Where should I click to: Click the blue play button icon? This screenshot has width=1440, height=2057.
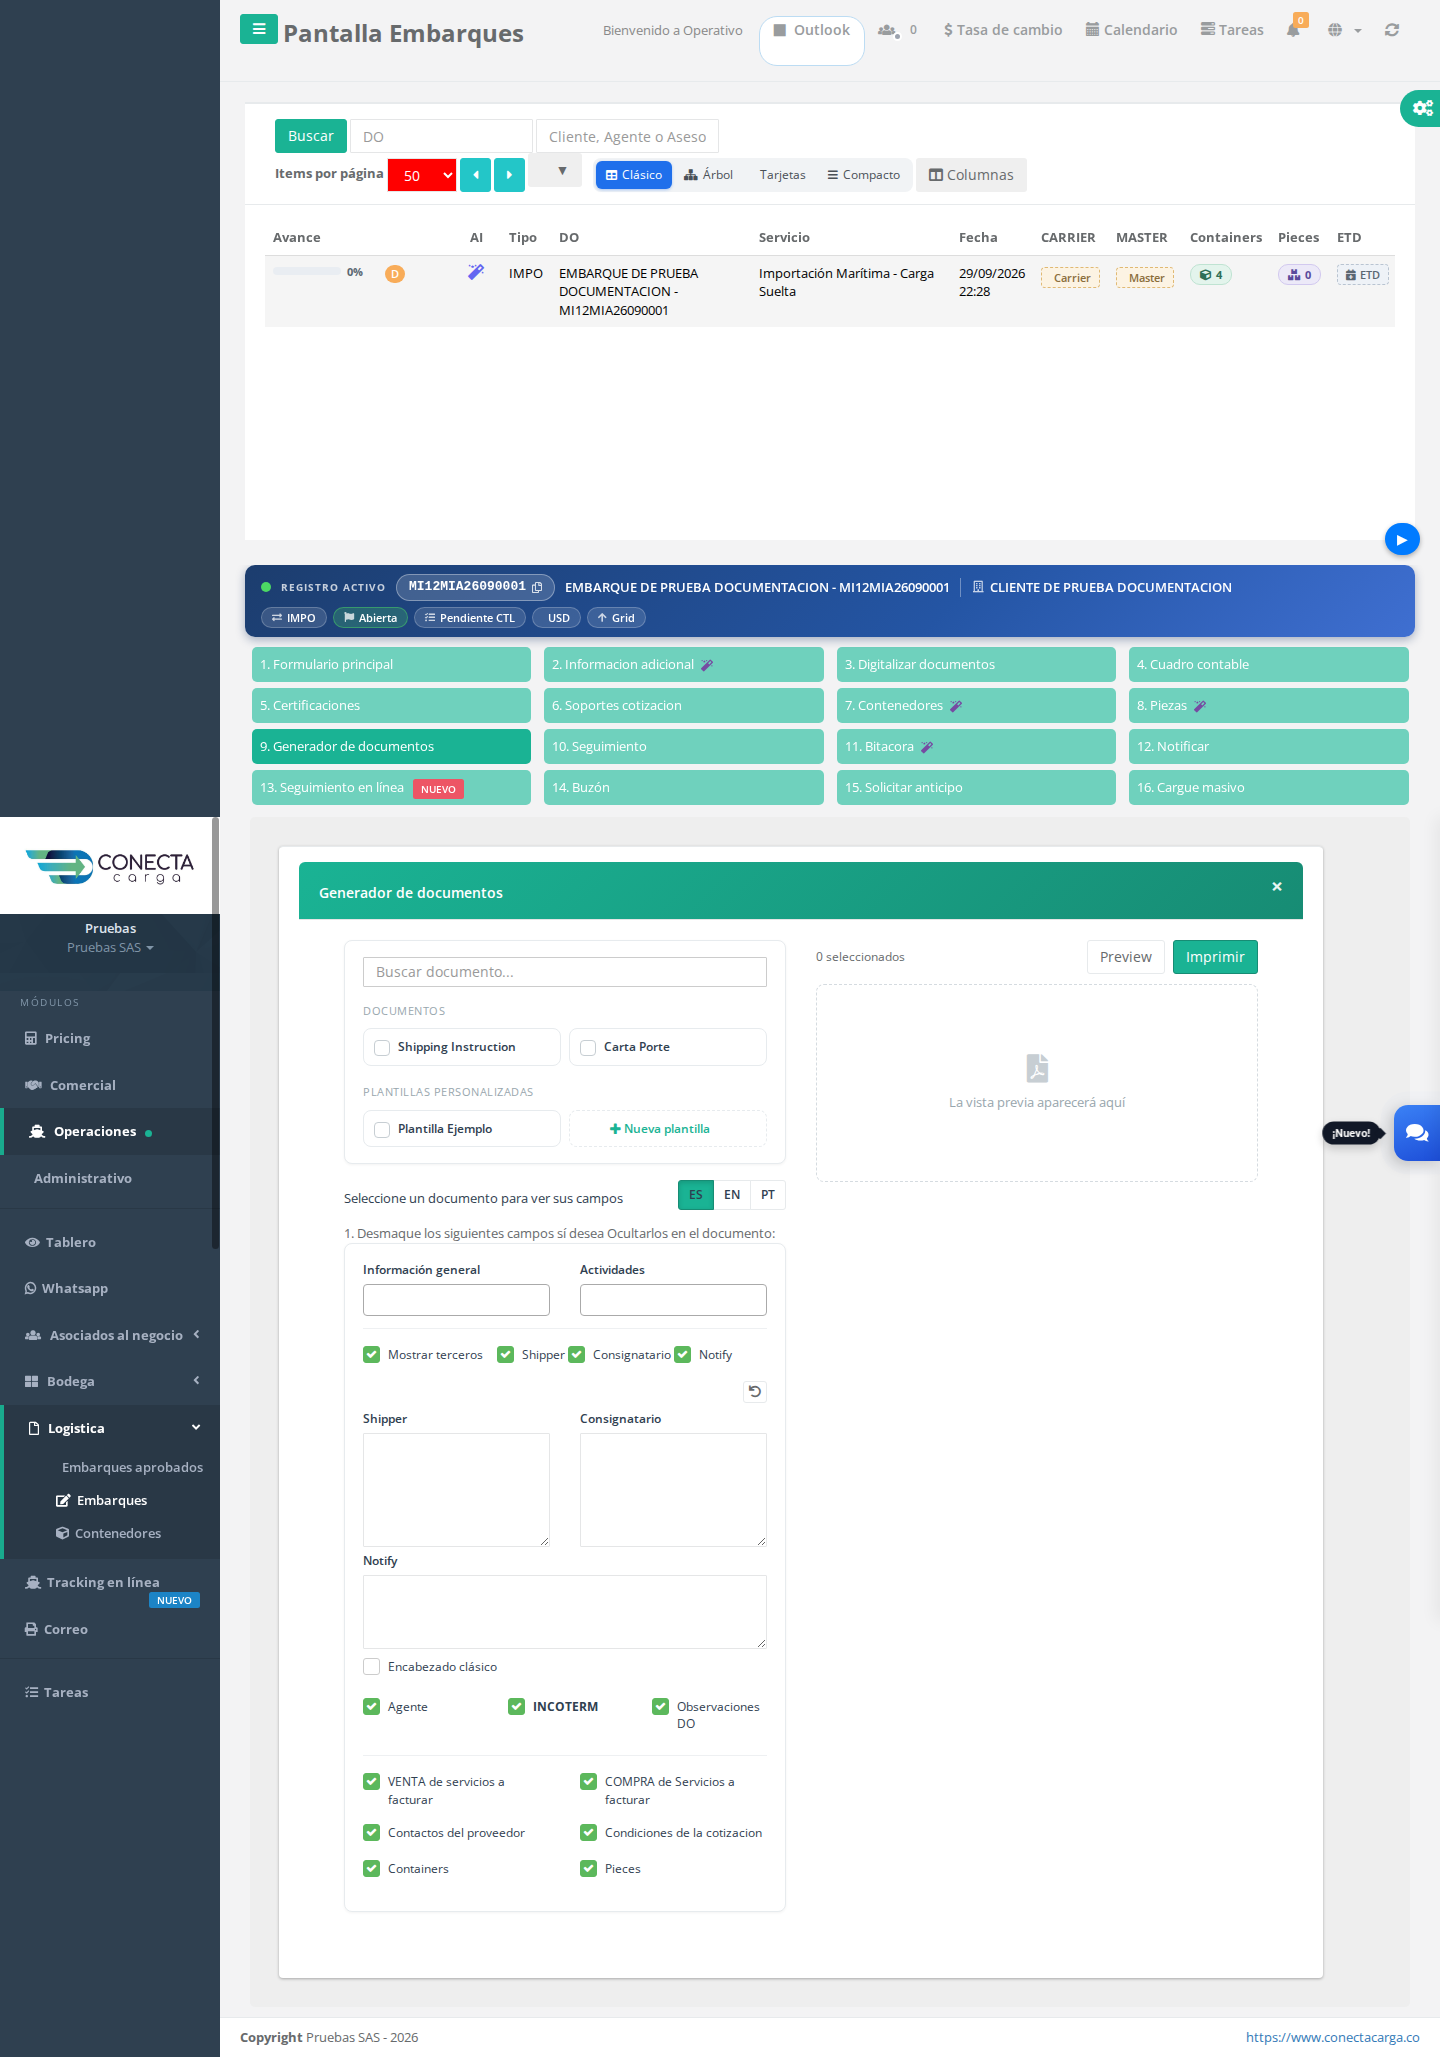1402,540
